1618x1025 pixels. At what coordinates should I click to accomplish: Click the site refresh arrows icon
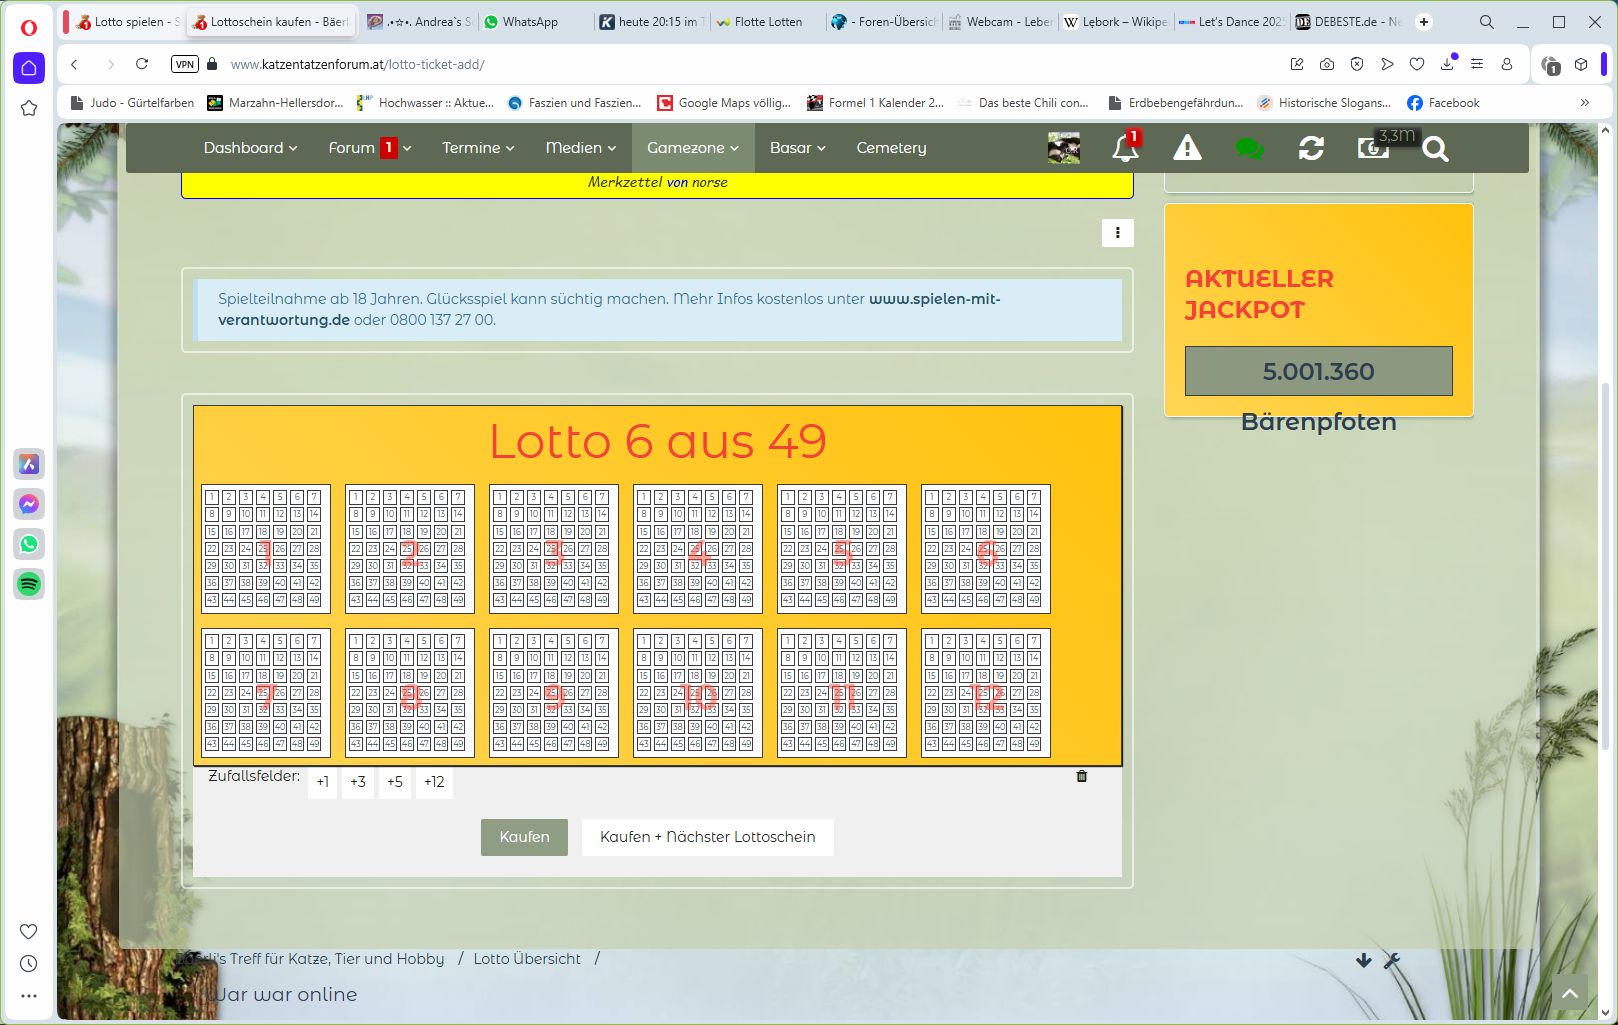coord(1311,149)
